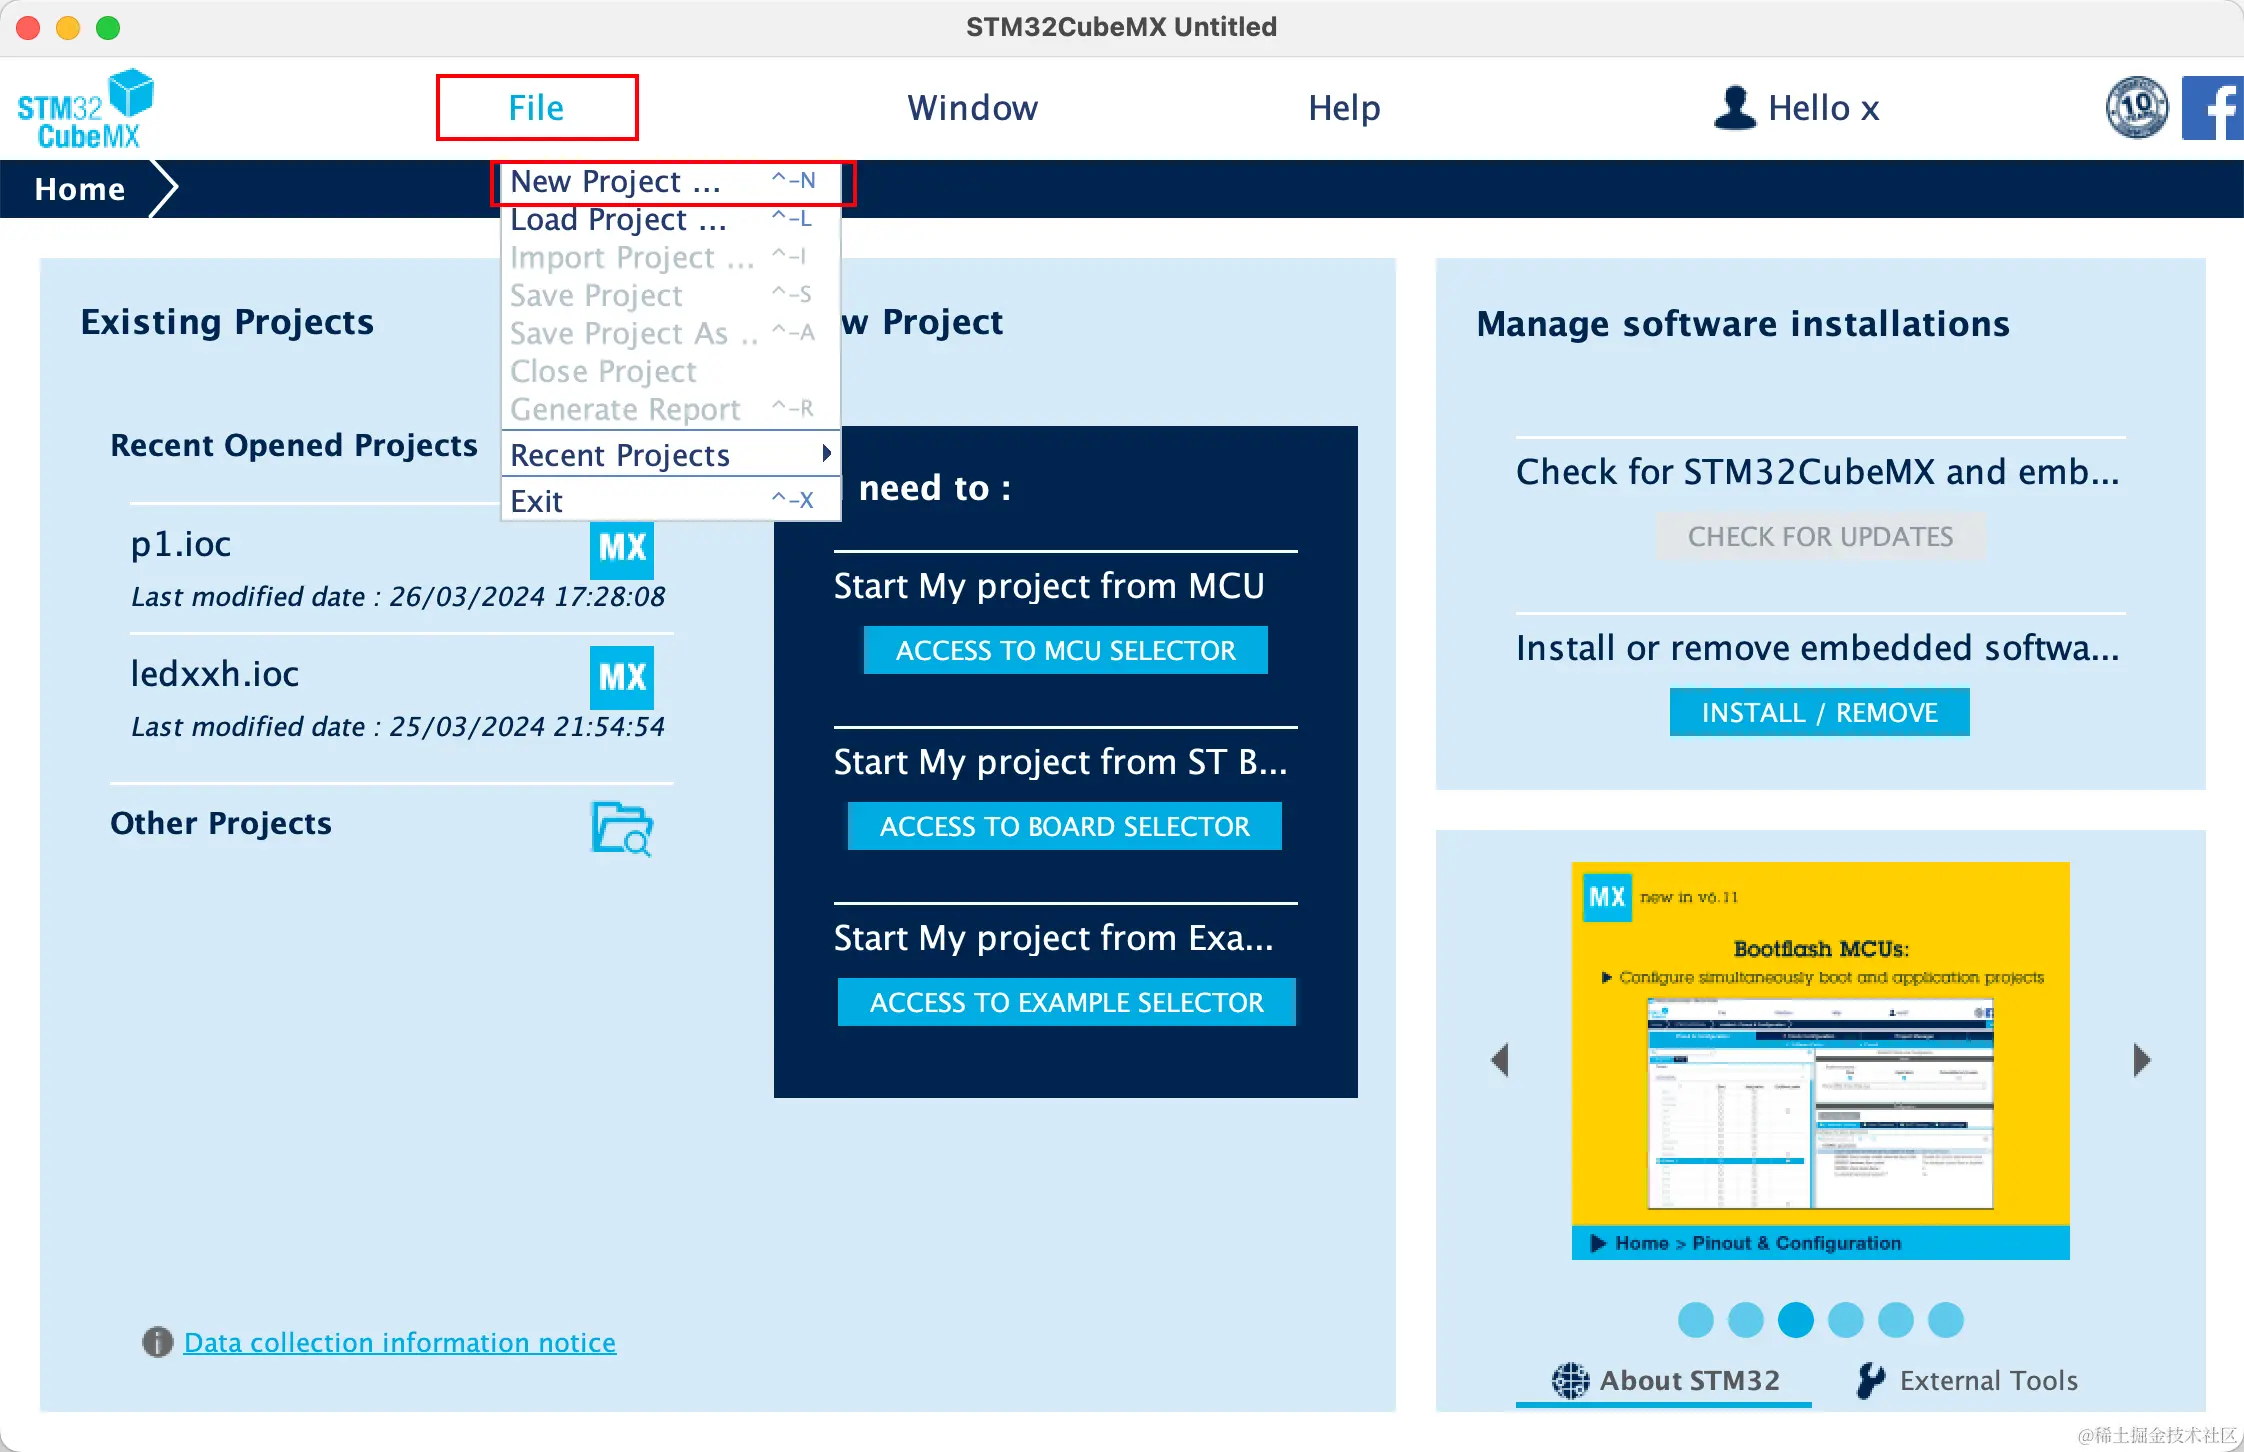This screenshot has width=2244, height=1452.
Task: Click the 10-year anniversary badge icon
Action: click(2137, 108)
